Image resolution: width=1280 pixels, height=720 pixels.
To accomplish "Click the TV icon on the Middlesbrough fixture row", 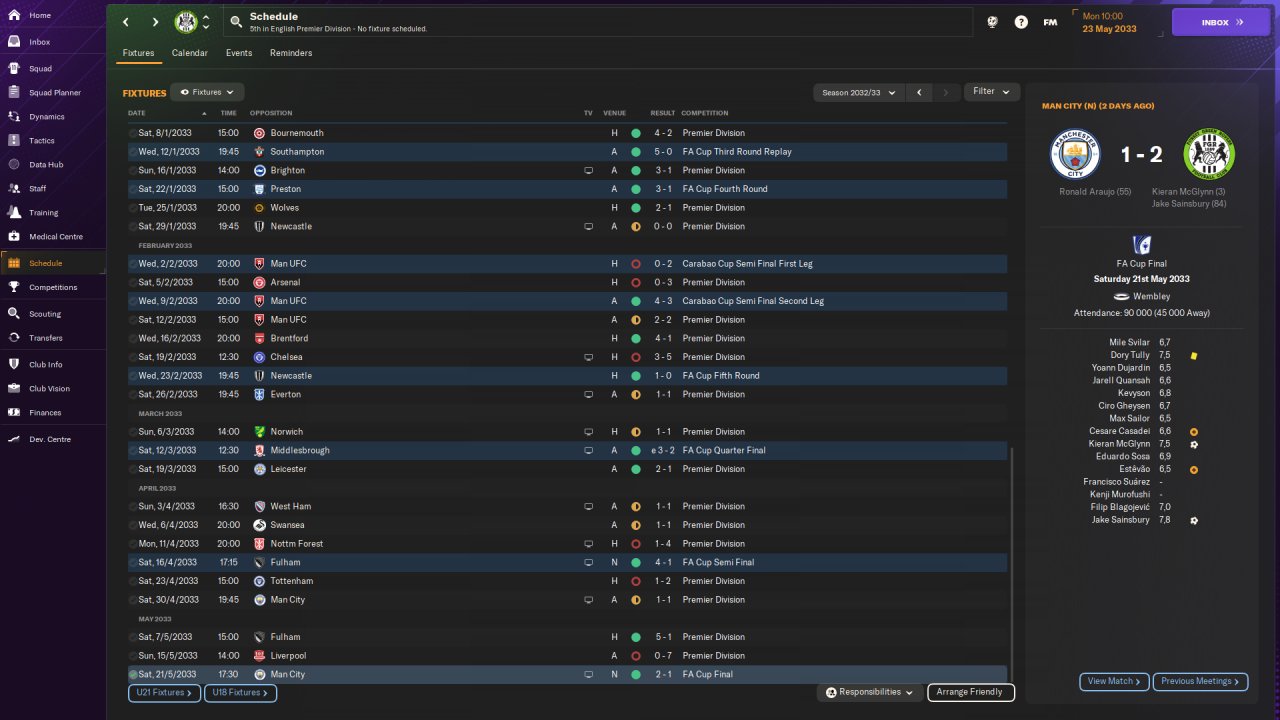I will (x=589, y=451).
